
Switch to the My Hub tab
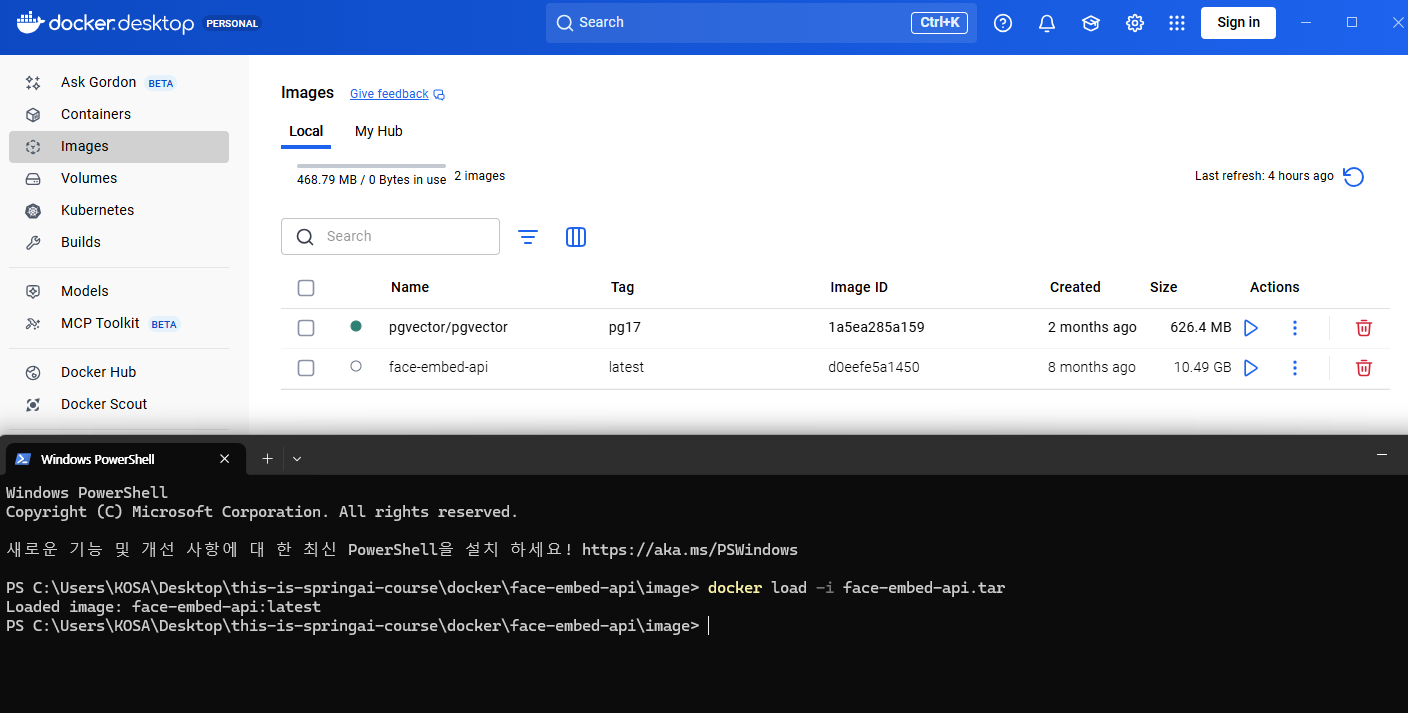[379, 131]
